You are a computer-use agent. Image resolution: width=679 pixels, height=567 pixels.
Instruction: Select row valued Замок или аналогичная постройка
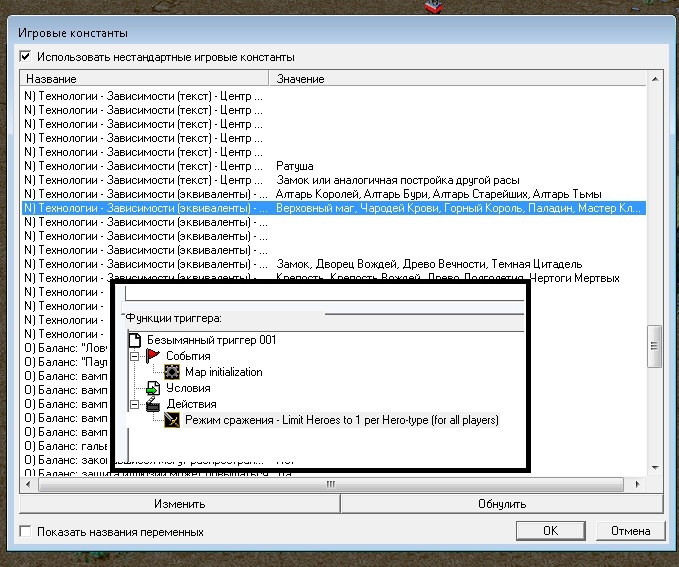334,180
